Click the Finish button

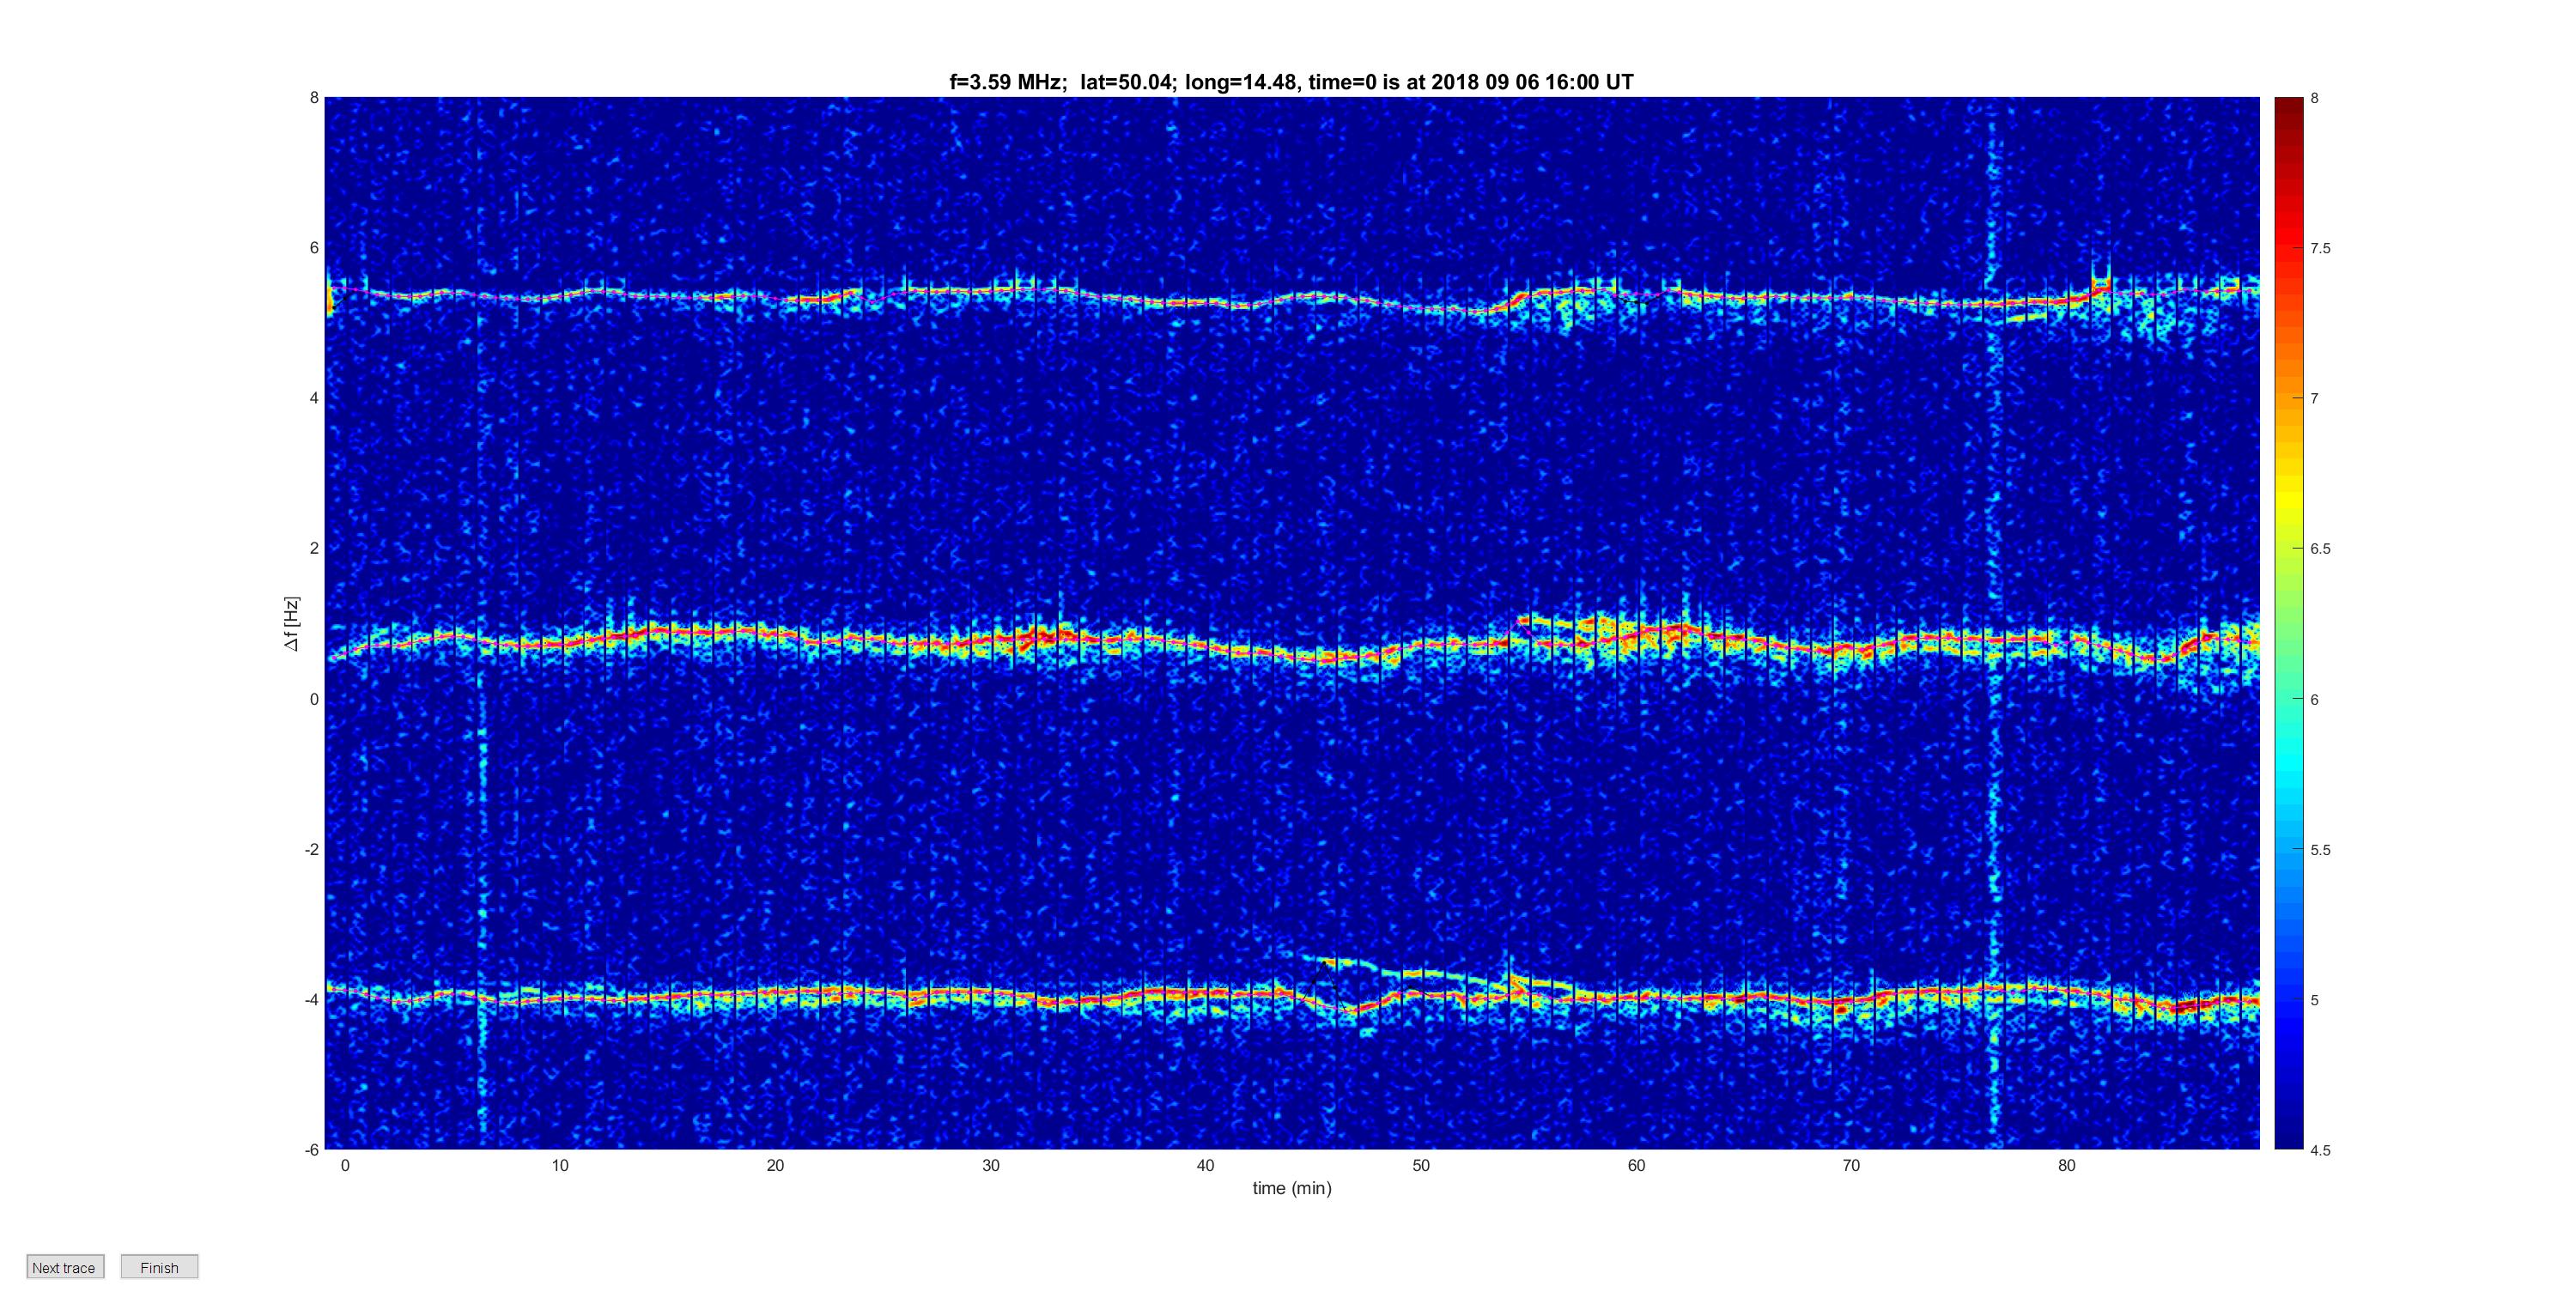[159, 1267]
